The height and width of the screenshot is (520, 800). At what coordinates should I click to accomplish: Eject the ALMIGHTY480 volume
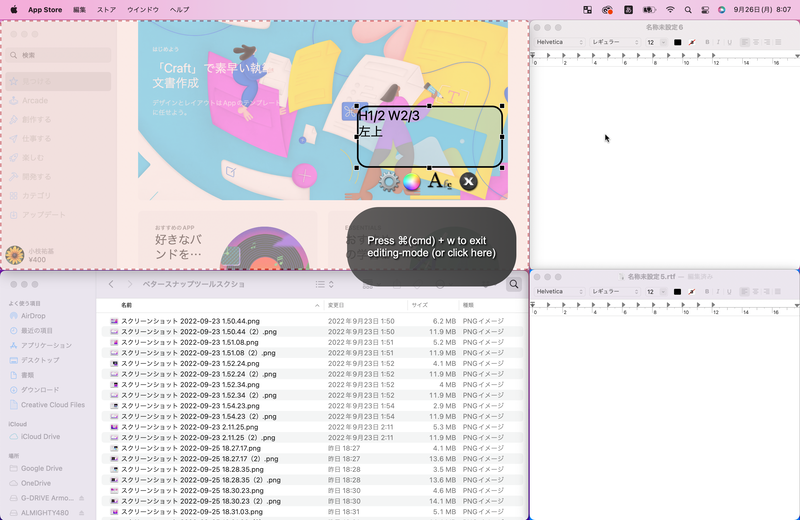point(82,513)
